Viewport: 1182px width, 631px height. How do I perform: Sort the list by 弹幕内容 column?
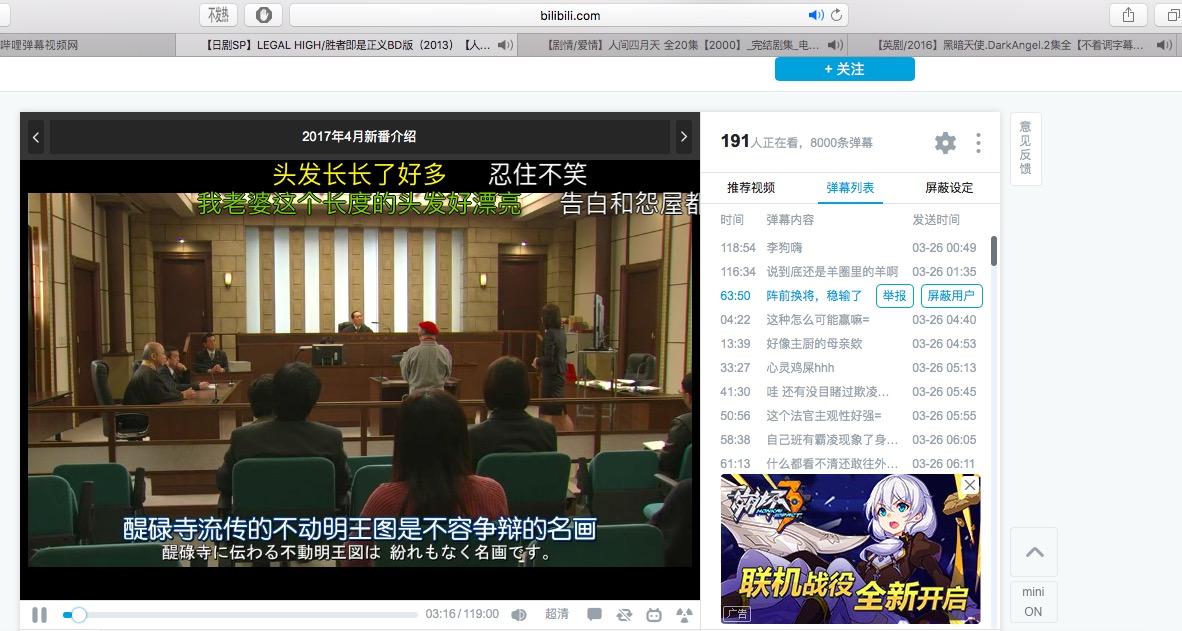click(x=790, y=219)
